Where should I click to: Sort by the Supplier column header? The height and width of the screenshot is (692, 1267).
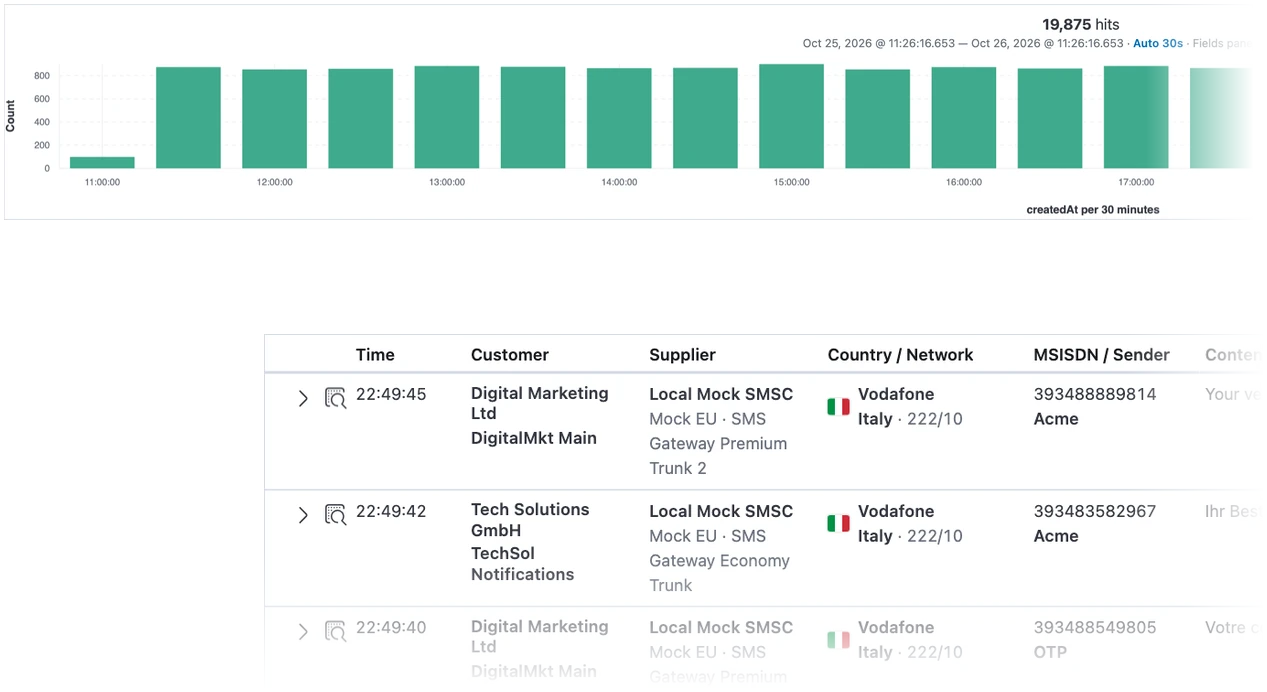[683, 354]
